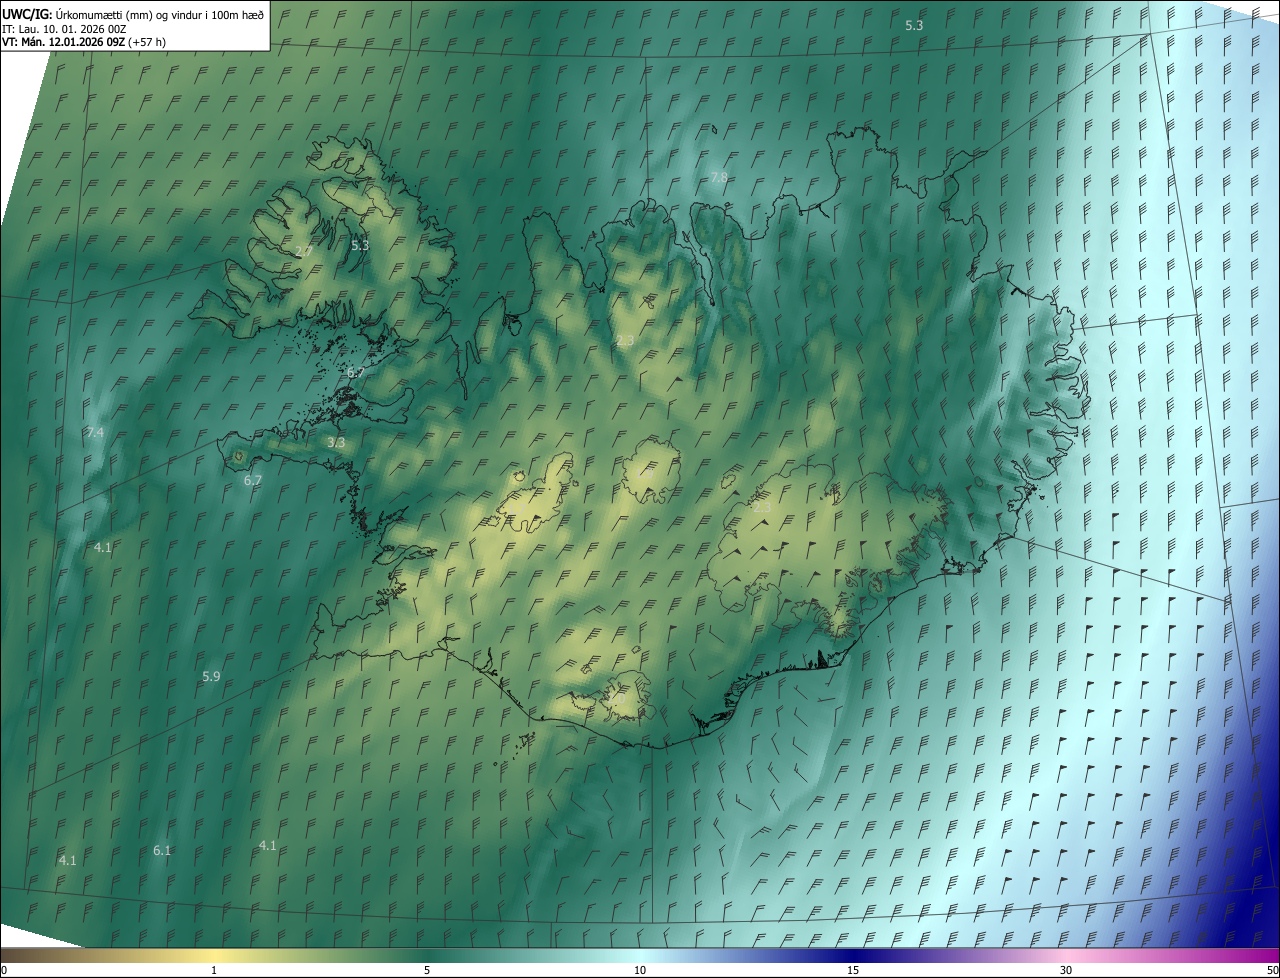This screenshot has width=1280, height=978.
Task: Click the title line starting with UWC/IG
Action: click(133, 13)
